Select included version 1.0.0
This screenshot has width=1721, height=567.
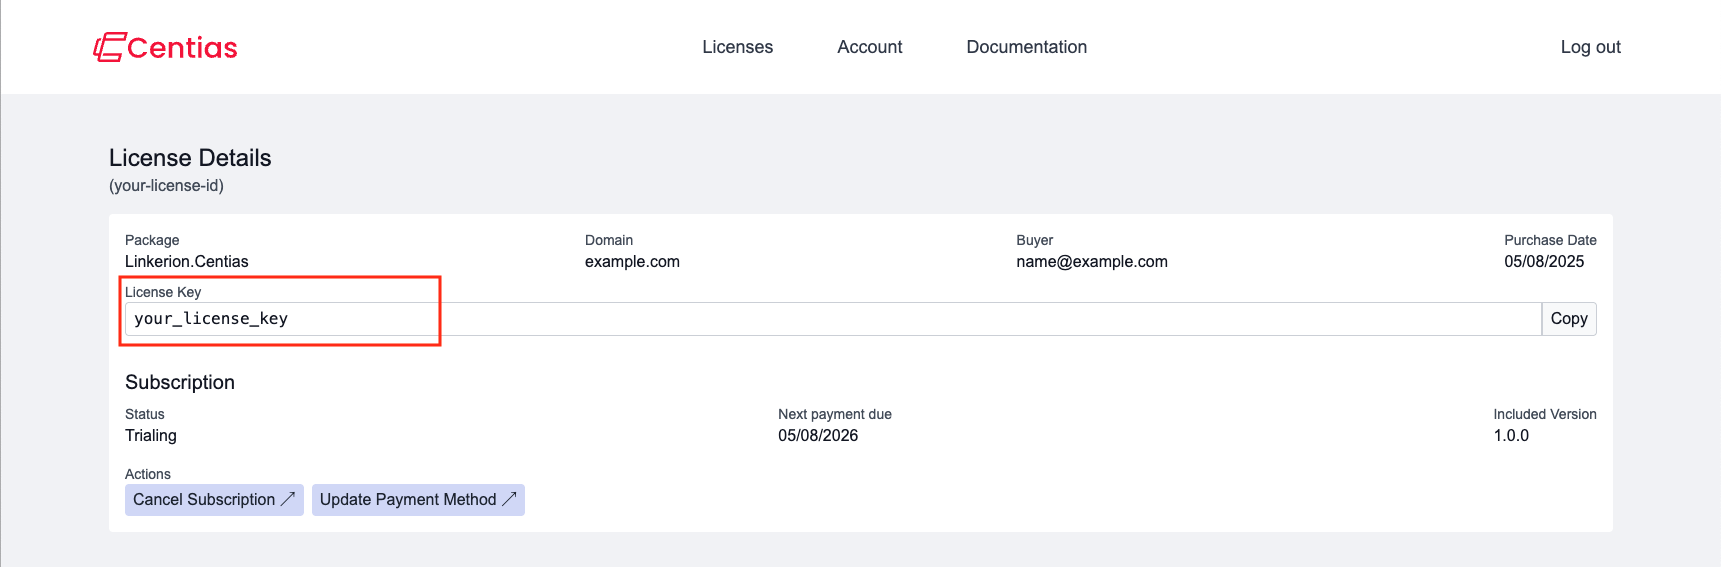[1511, 436]
